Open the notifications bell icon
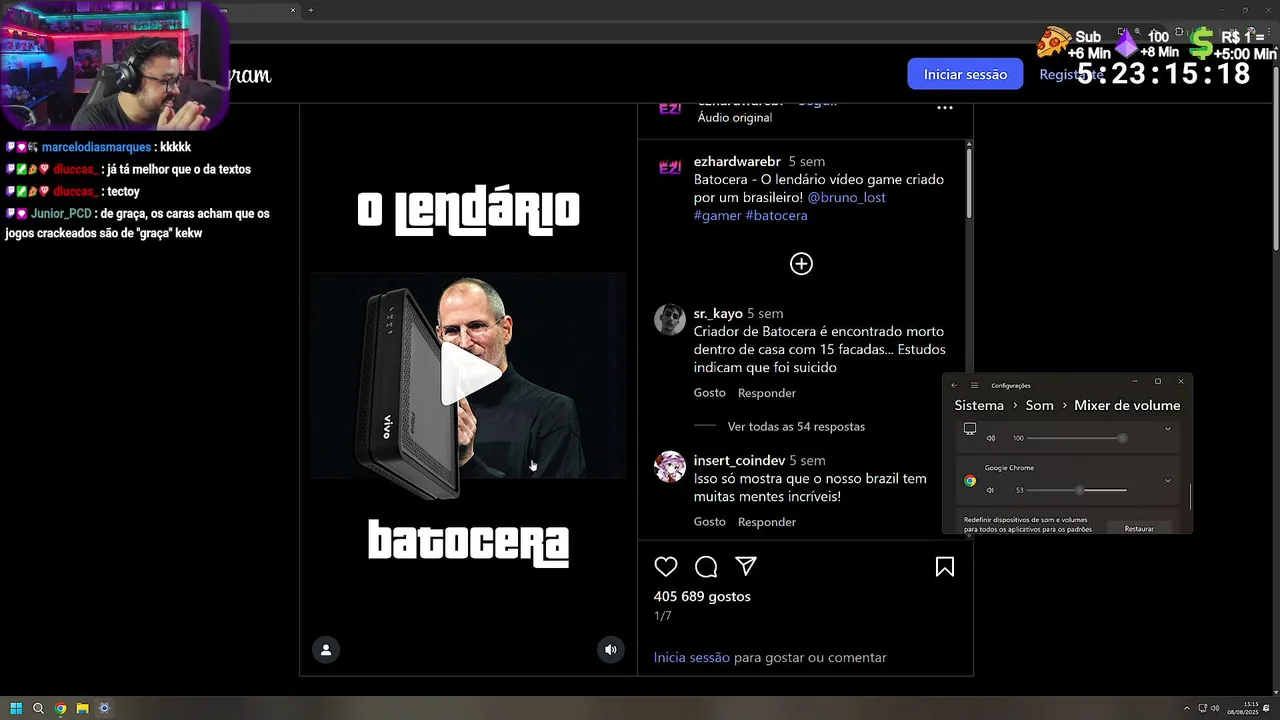Image resolution: width=1280 pixels, height=720 pixels. (x=1268, y=708)
